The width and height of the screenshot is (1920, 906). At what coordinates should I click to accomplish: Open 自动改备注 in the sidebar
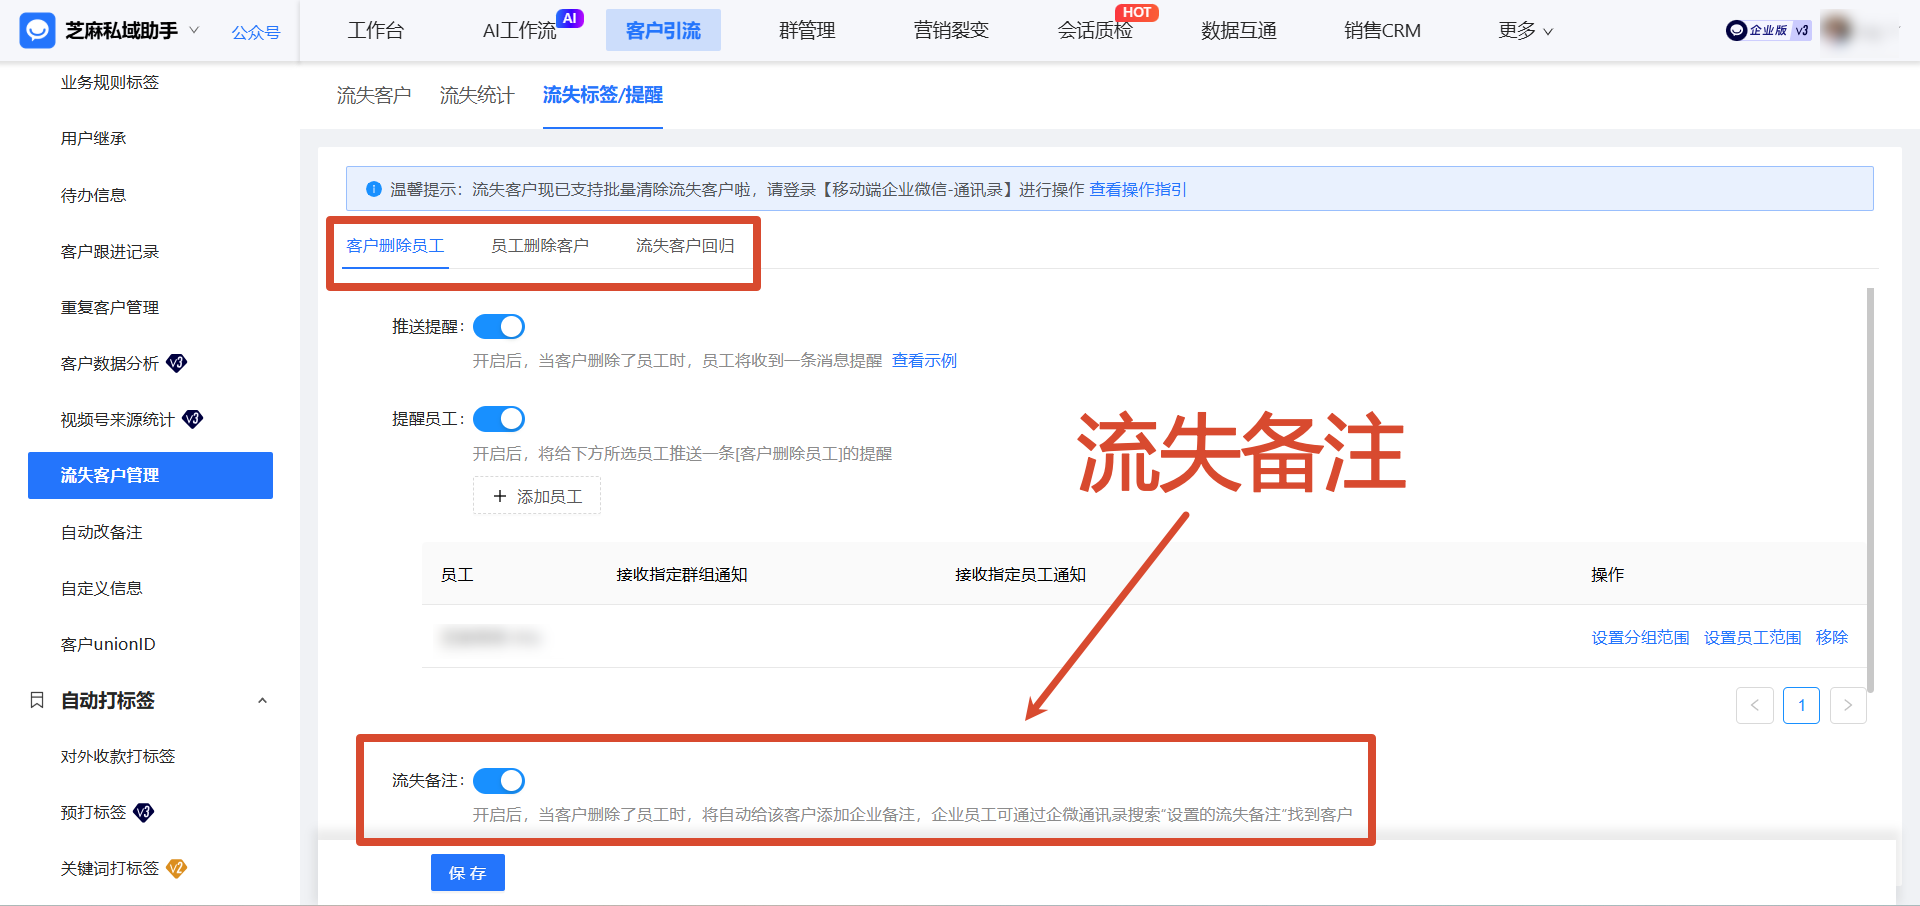pyautogui.click(x=102, y=533)
